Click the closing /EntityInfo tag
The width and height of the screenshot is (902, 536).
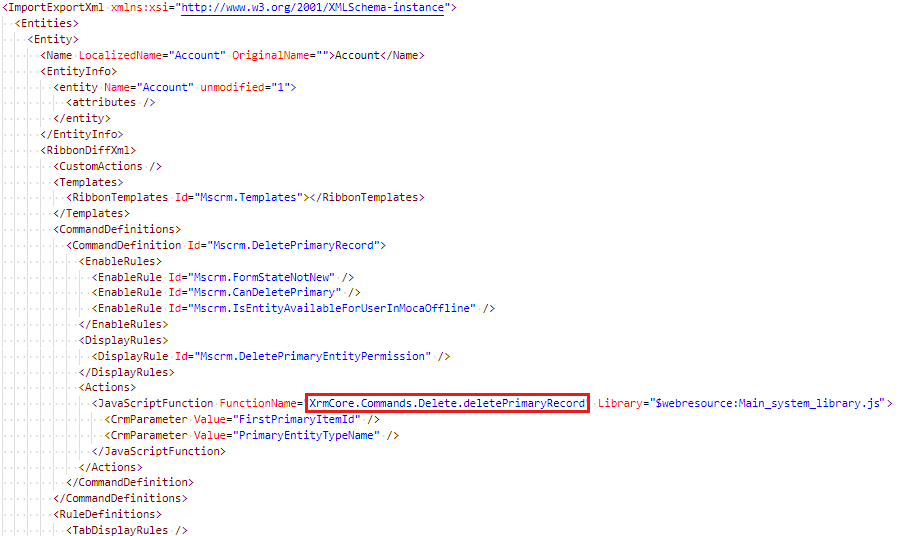[82, 135]
